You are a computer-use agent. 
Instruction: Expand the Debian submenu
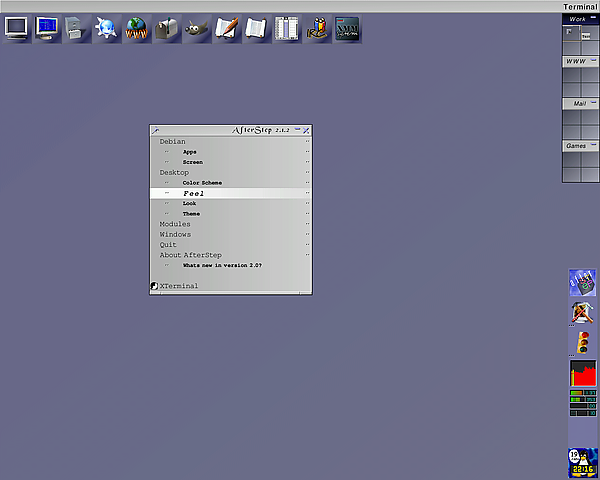click(172, 142)
